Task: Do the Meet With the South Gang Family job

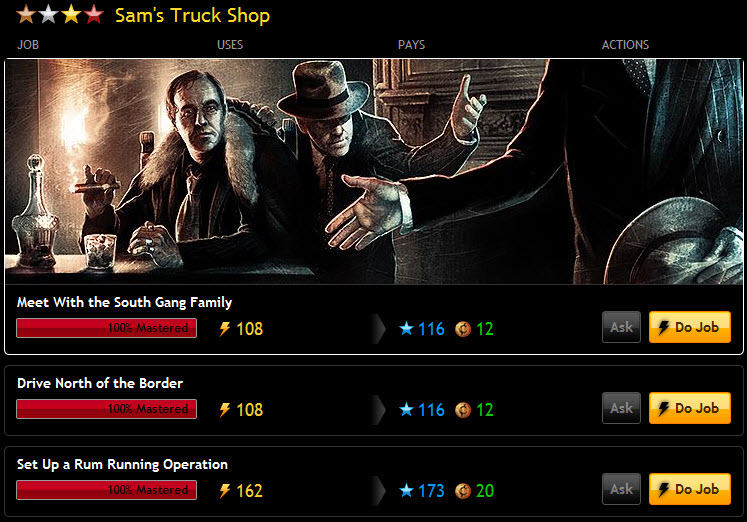Action: point(690,327)
